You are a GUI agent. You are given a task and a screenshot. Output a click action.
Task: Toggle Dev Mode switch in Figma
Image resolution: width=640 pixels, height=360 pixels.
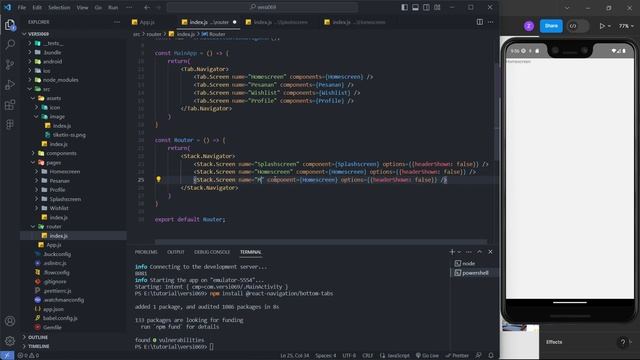coord(578,26)
